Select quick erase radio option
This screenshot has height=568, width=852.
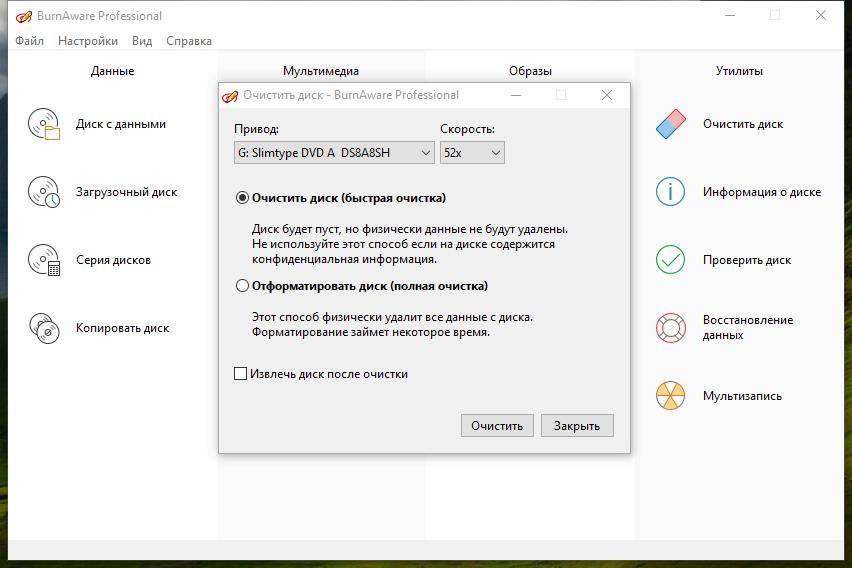[242, 198]
